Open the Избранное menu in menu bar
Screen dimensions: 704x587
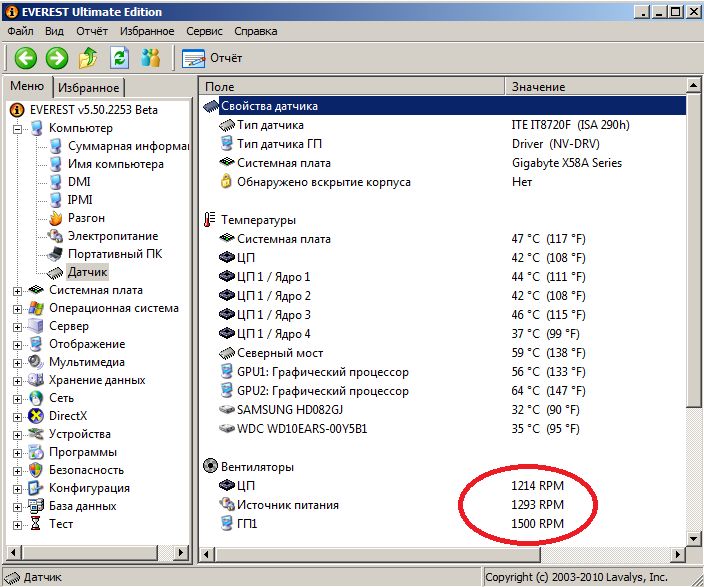tap(147, 31)
